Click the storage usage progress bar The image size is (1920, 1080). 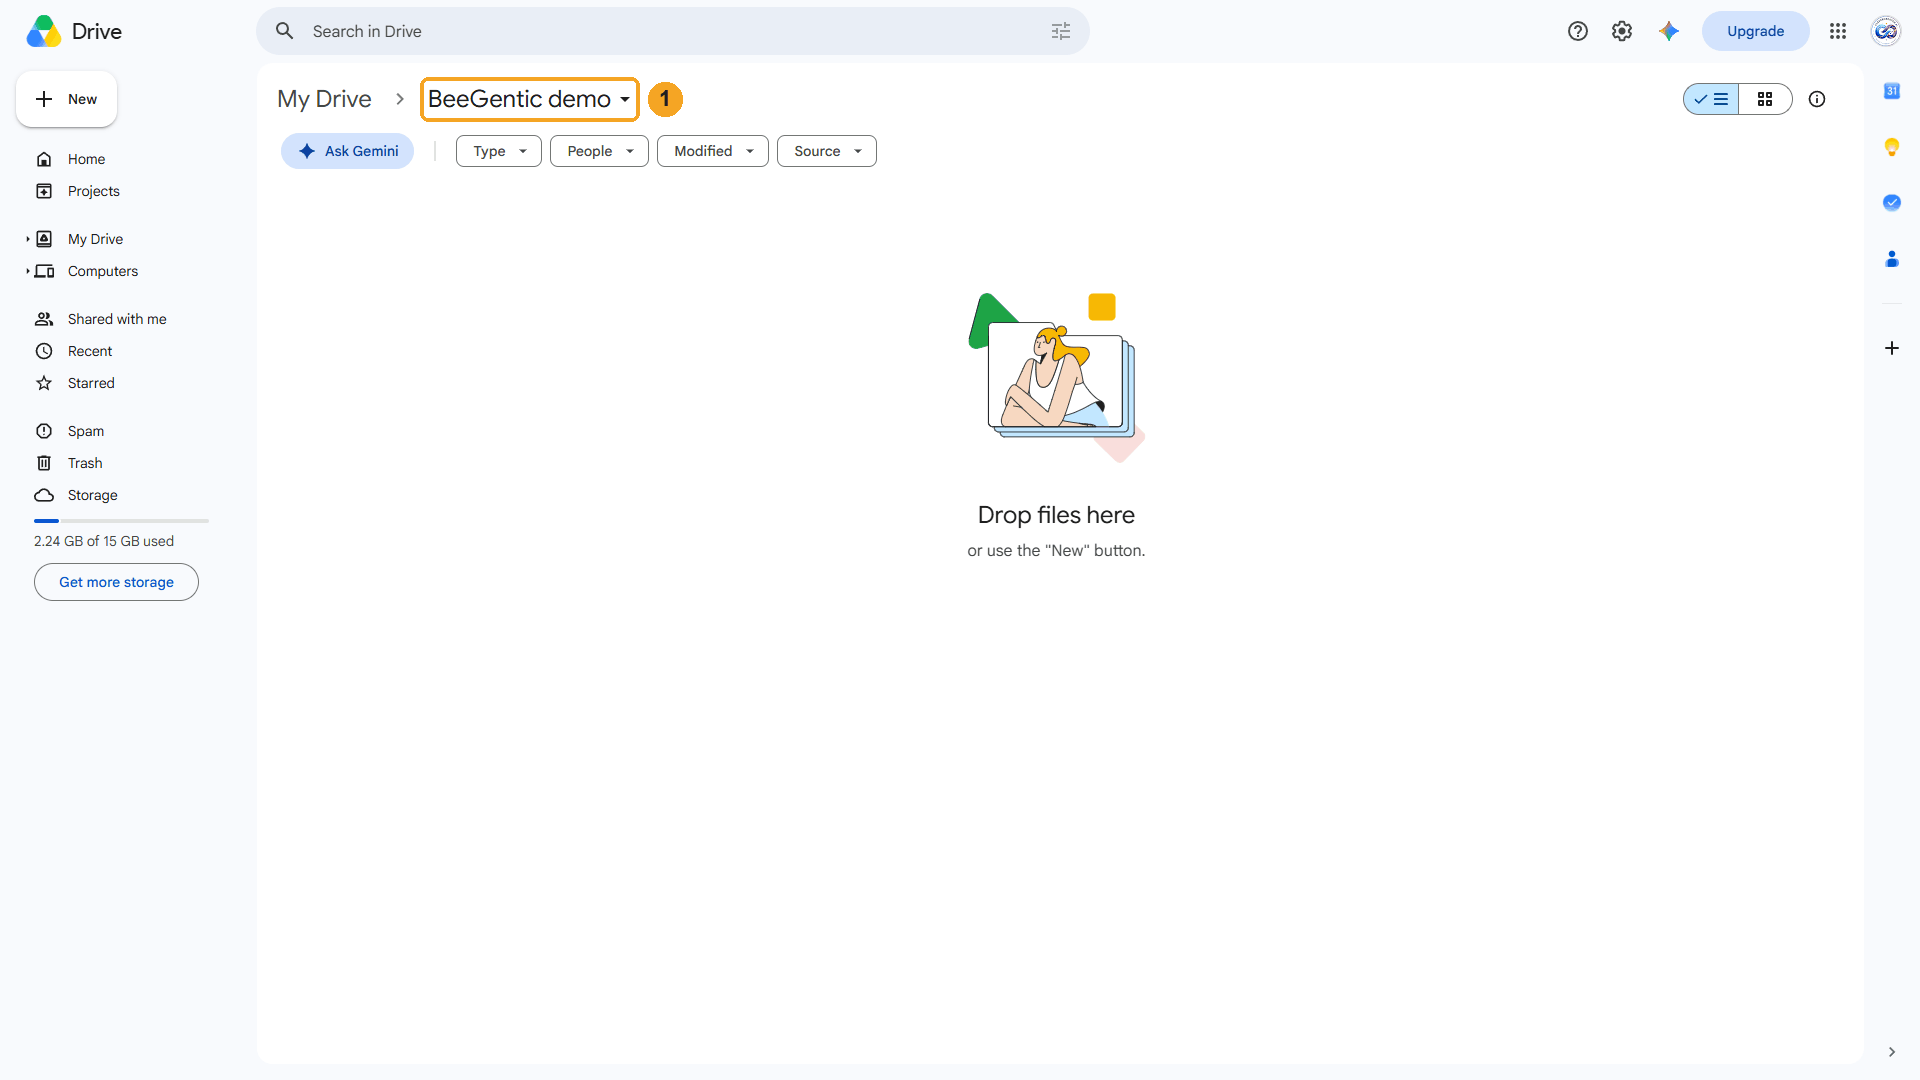[121, 521]
